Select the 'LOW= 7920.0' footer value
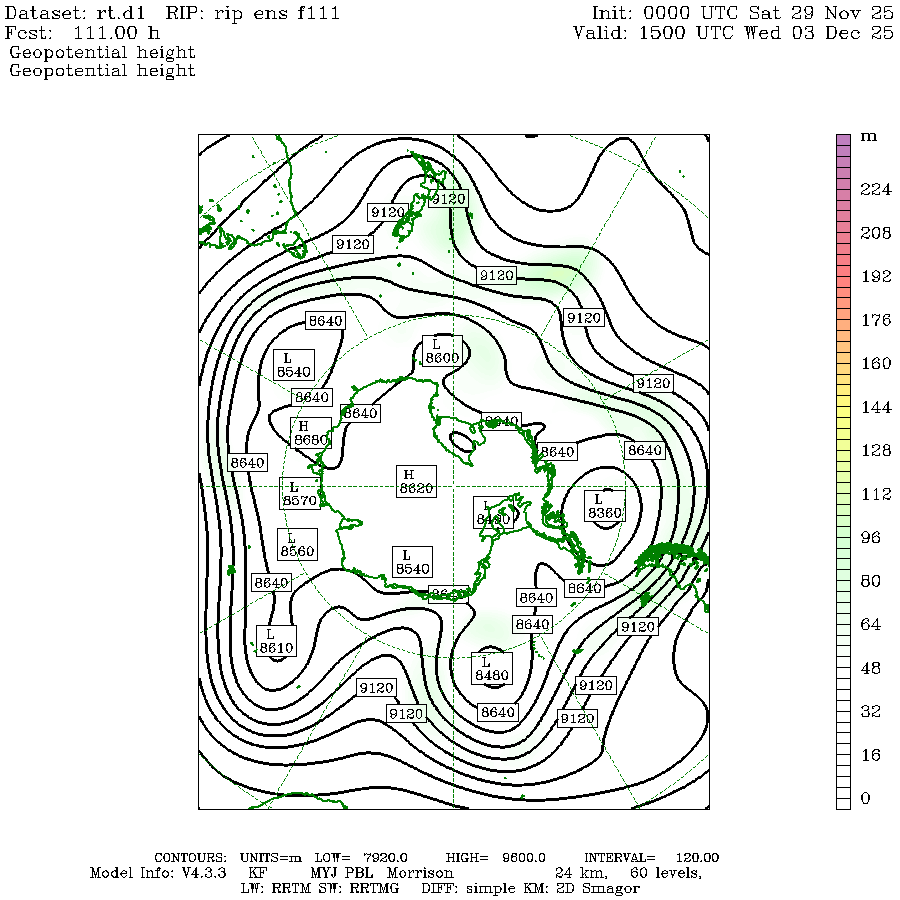The height and width of the screenshot is (900, 900). [x=362, y=858]
